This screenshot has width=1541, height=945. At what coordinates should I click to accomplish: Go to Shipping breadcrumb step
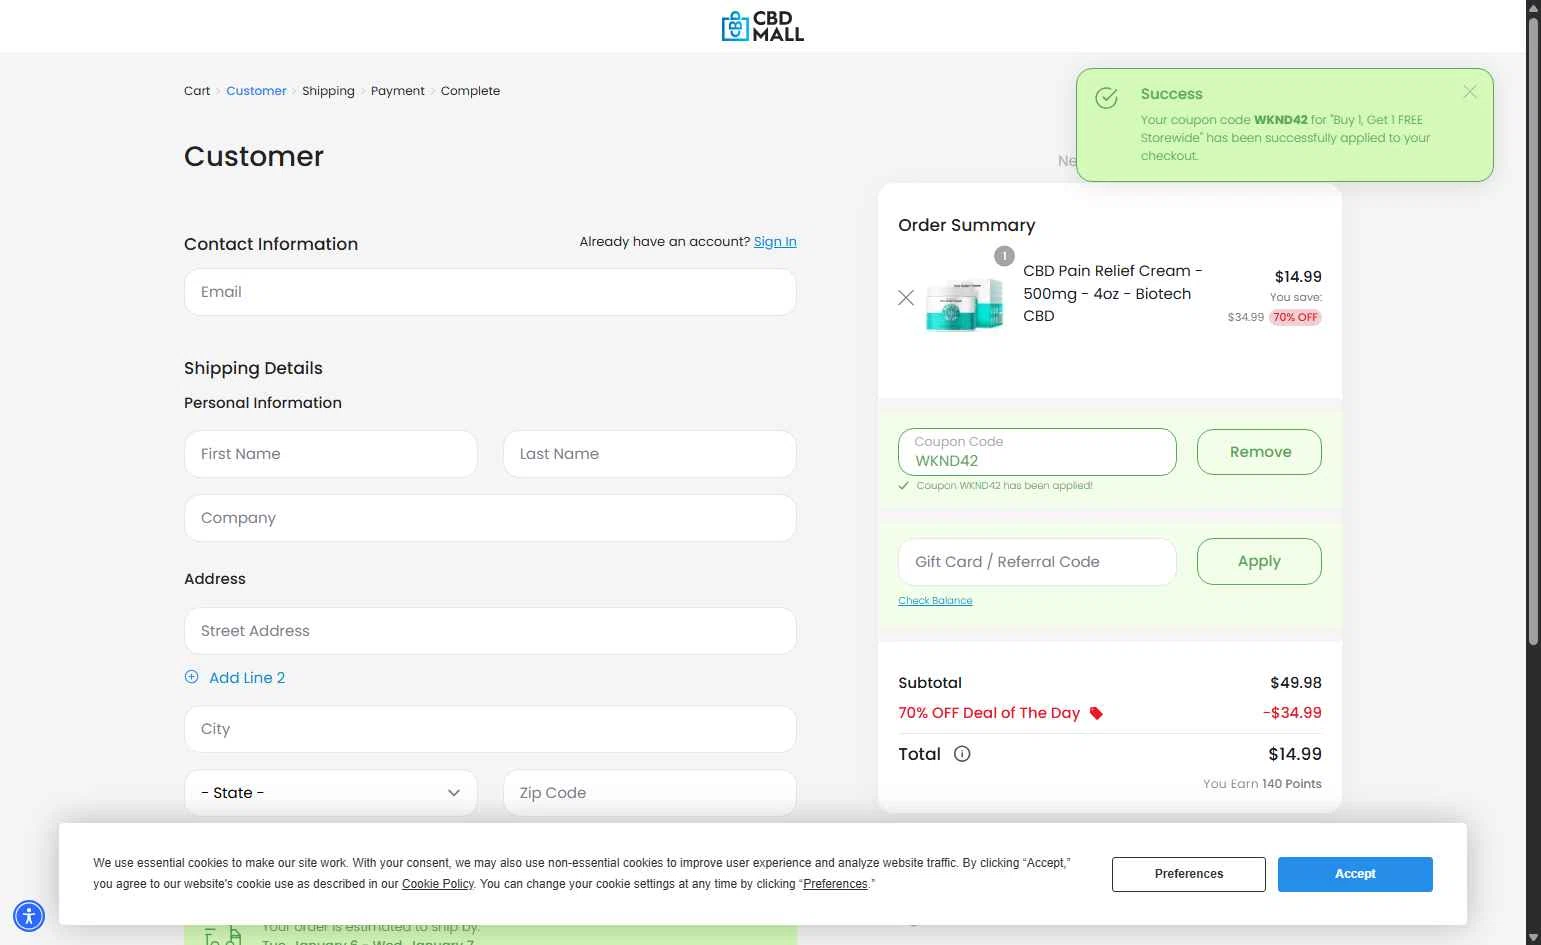coord(328,91)
